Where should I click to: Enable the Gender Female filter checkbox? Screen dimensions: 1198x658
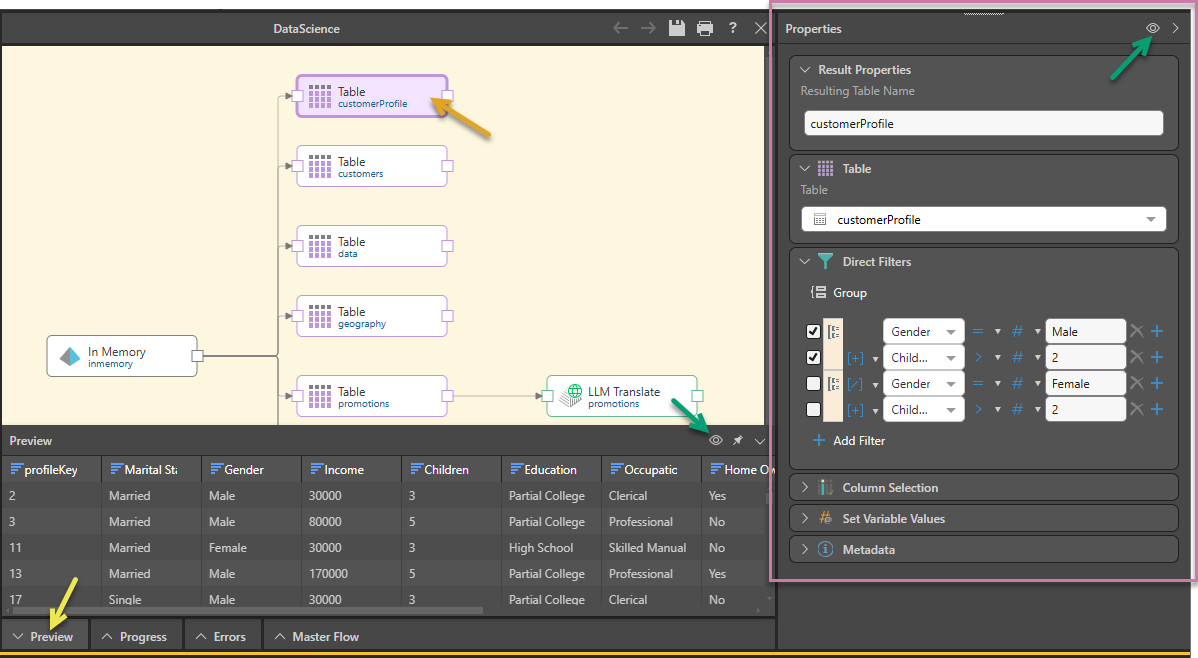coord(813,384)
